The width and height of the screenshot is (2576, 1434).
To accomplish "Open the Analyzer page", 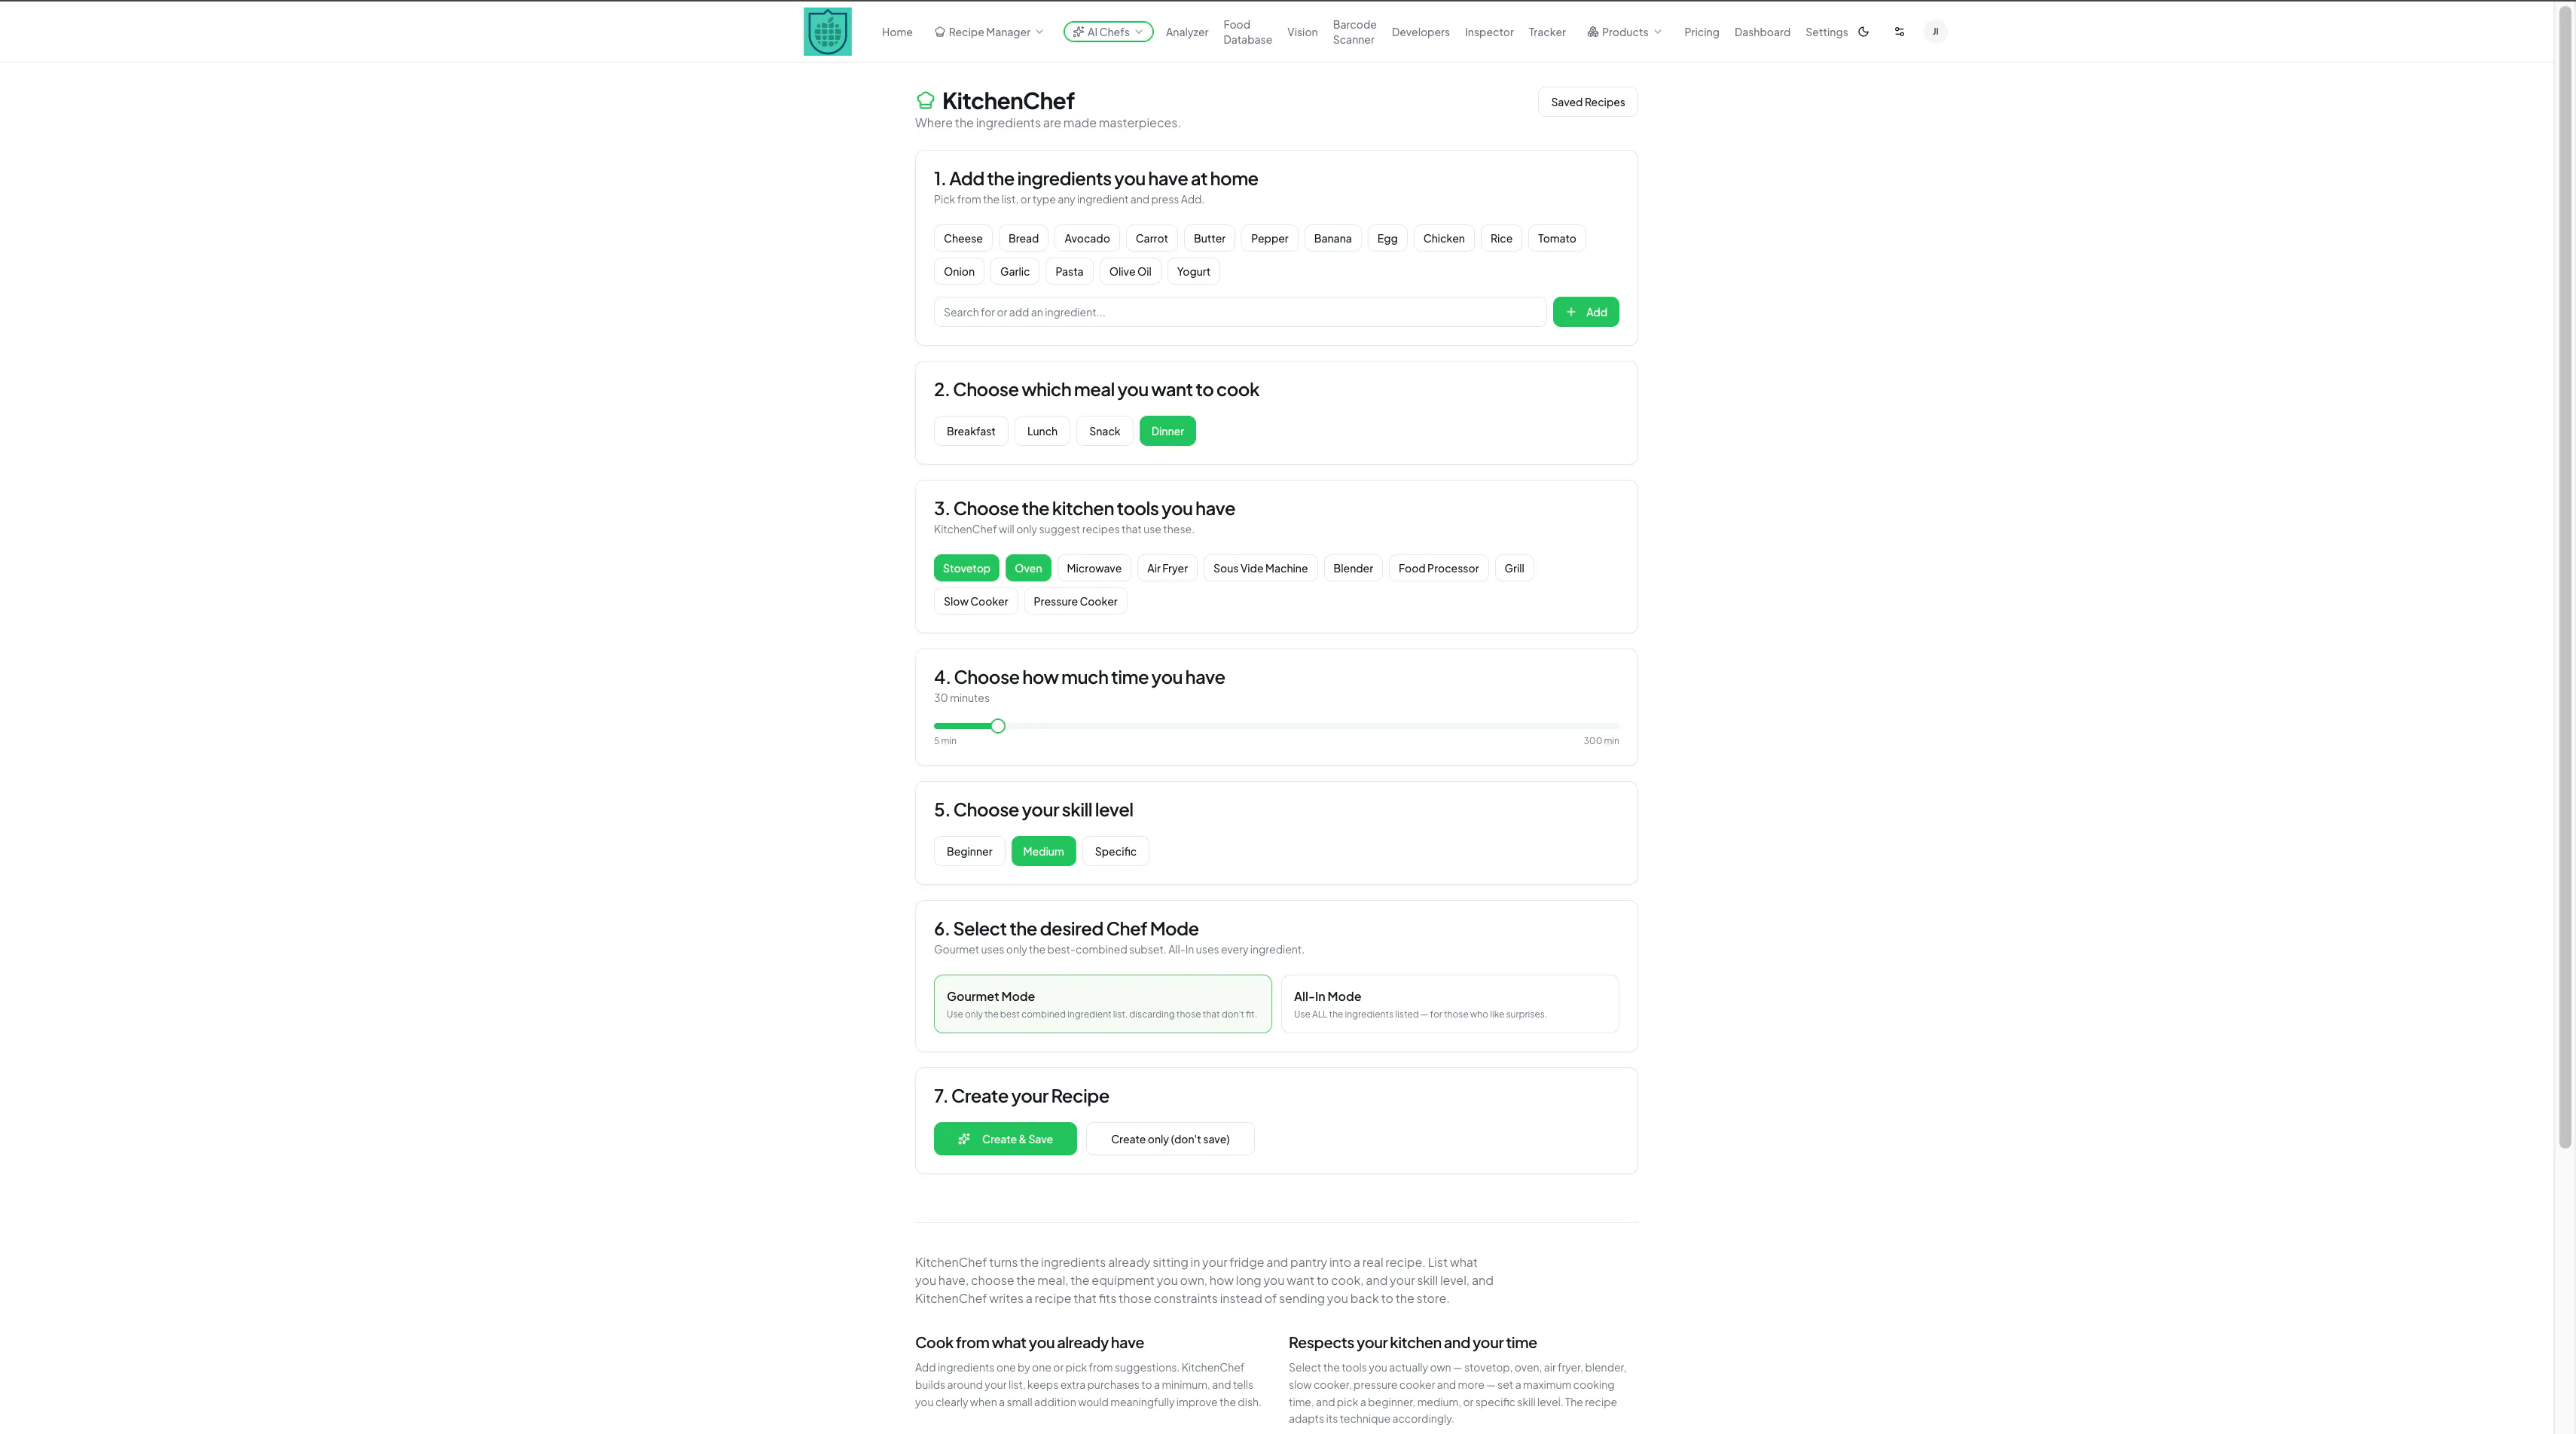I will point(1186,32).
